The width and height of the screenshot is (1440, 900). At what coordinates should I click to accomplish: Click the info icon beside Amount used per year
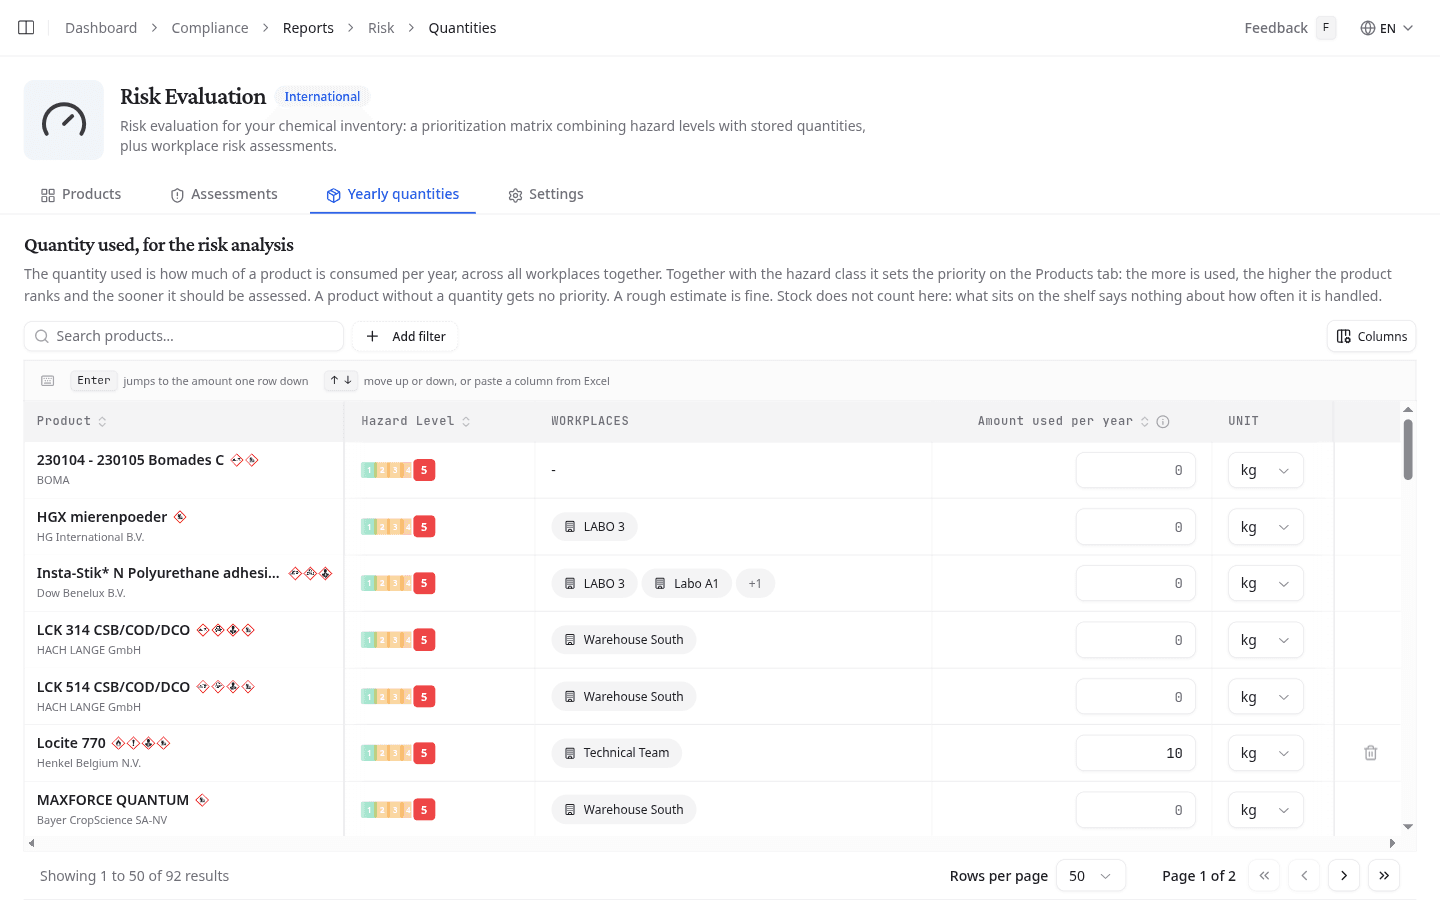click(x=1163, y=422)
